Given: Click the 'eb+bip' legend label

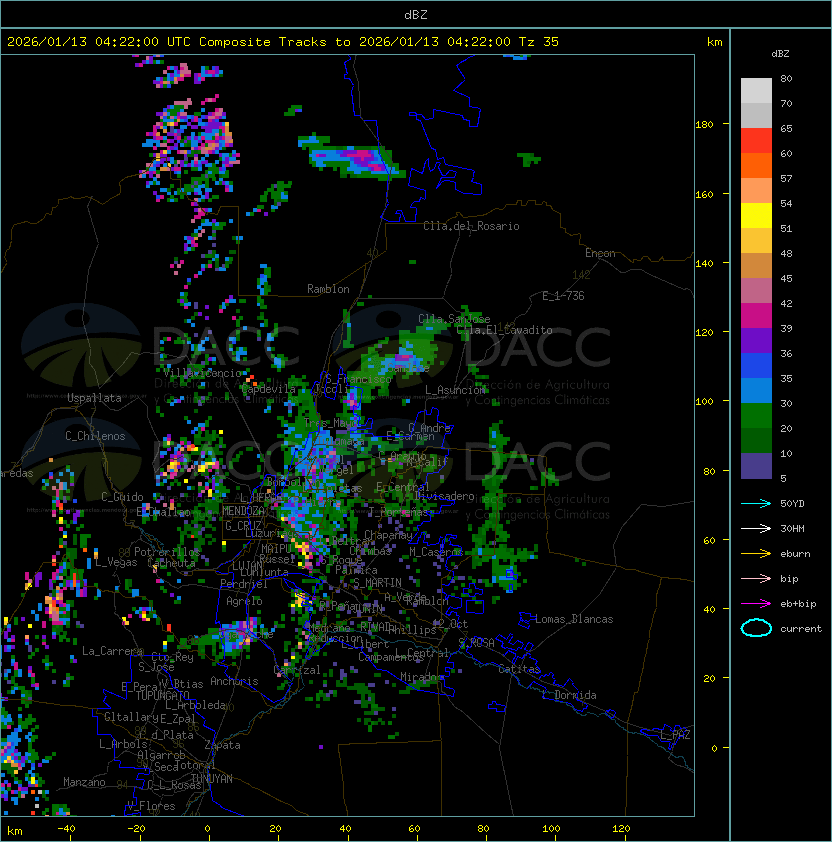Looking at the screenshot, I should click(798, 604).
